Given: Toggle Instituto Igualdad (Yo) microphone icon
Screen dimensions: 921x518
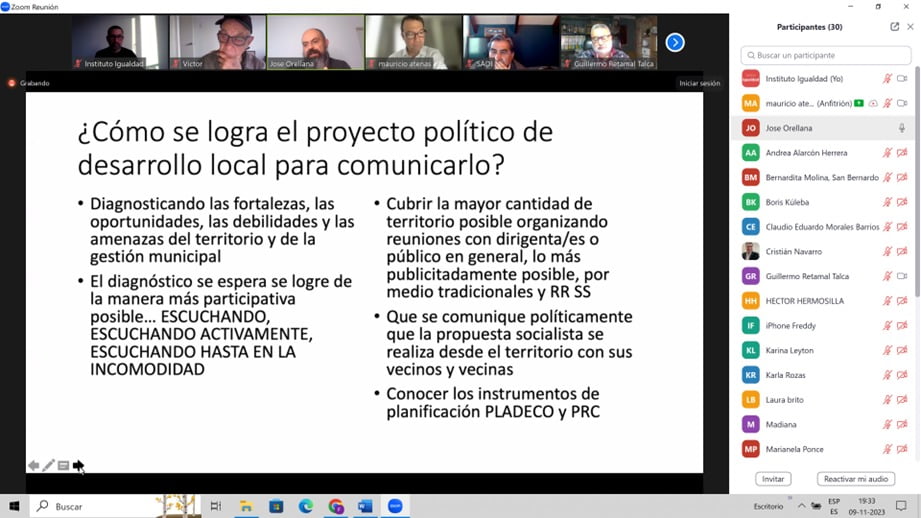Looking at the screenshot, I should click(x=887, y=79).
